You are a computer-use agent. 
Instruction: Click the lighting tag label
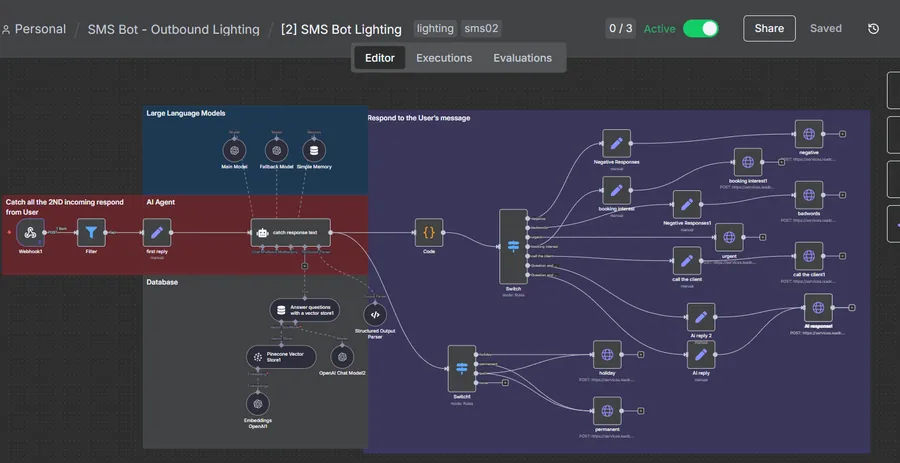(x=435, y=29)
